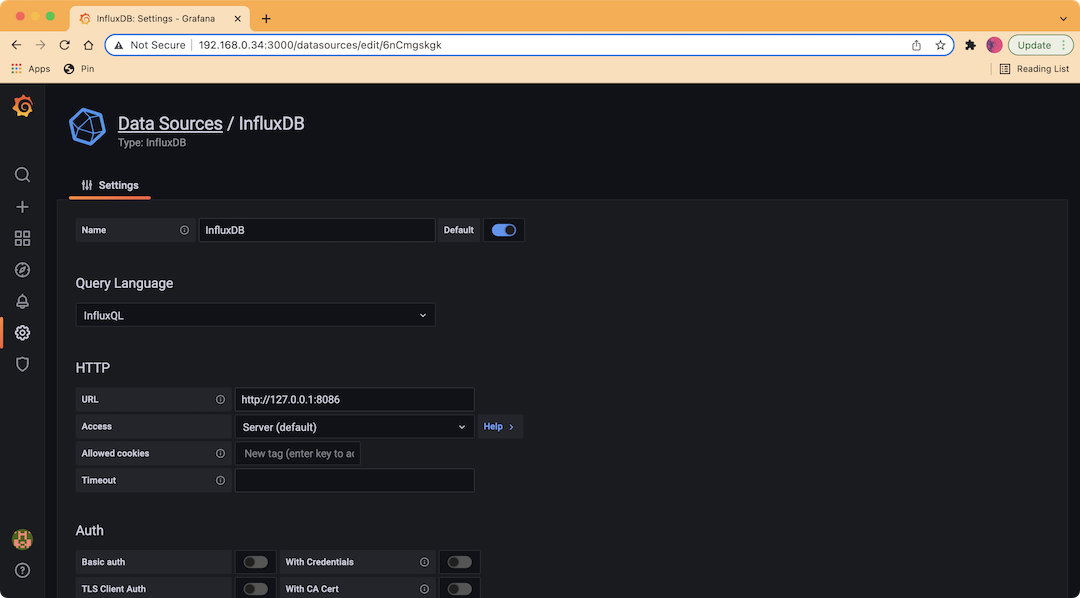Enable the TLS Client Auth switch

tap(256, 589)
